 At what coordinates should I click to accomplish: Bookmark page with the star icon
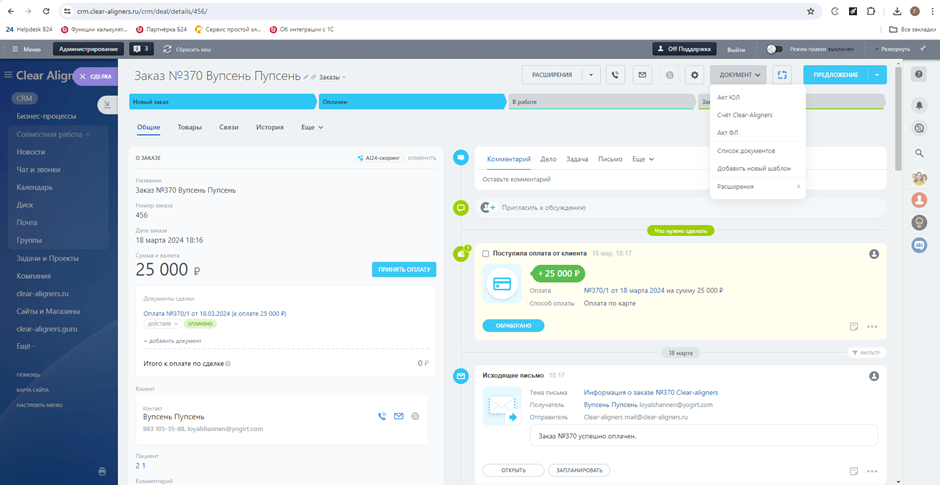[x=811, y=11]
